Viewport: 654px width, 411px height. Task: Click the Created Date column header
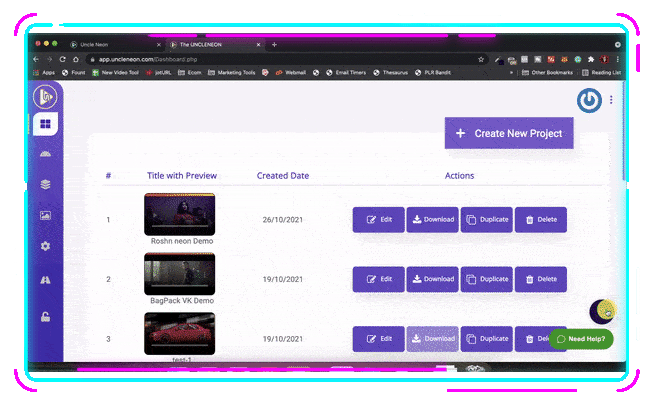pos(283,176)
